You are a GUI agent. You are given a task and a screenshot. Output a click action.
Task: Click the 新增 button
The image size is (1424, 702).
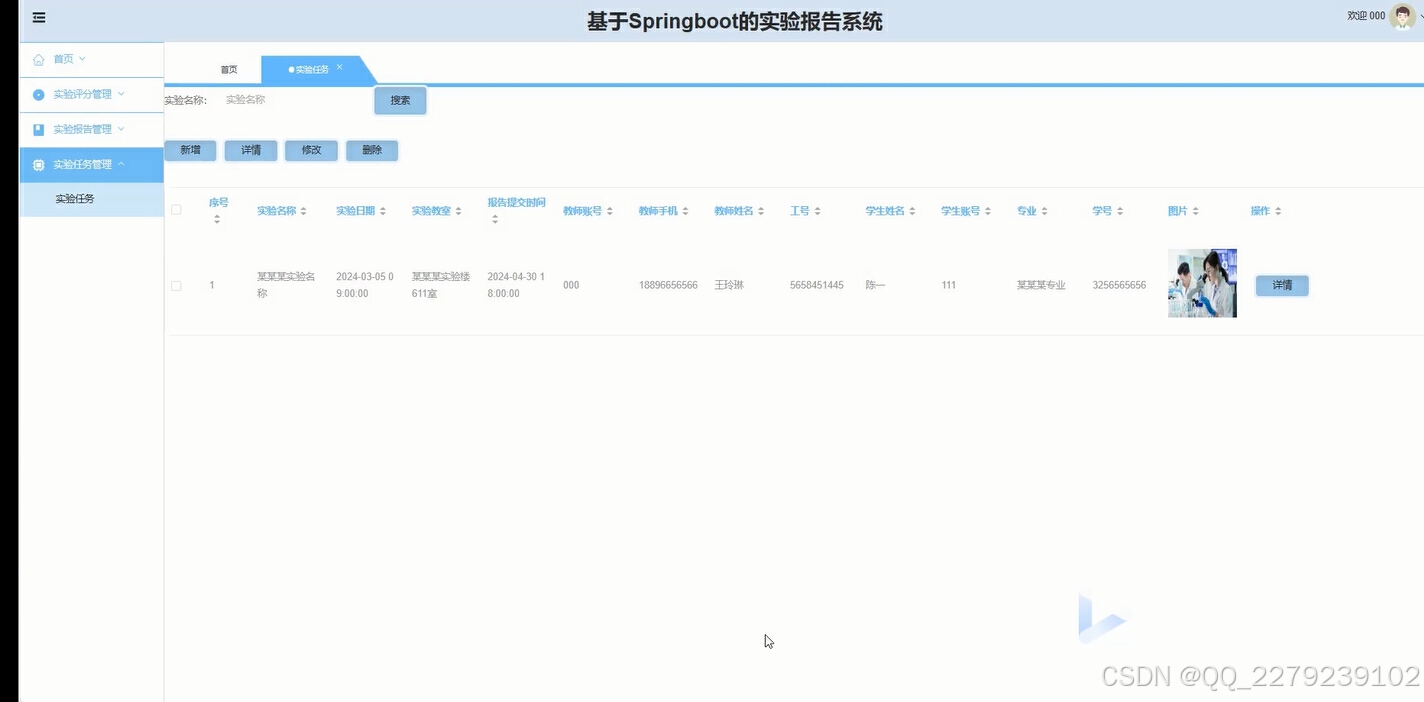coord(190,149)
